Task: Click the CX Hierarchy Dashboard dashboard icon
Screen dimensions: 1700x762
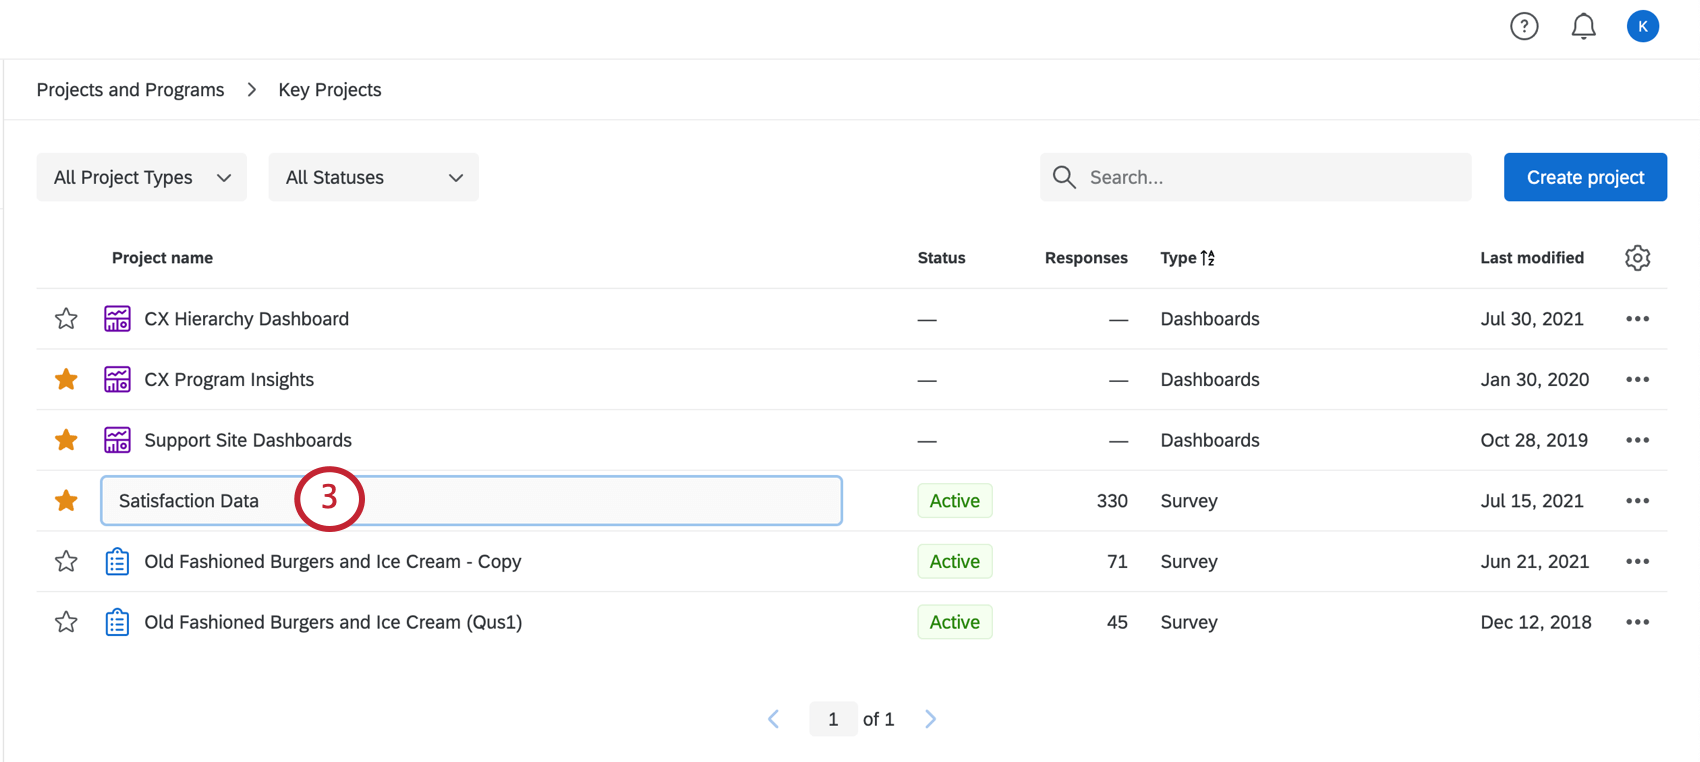Action: pos(117,319)
